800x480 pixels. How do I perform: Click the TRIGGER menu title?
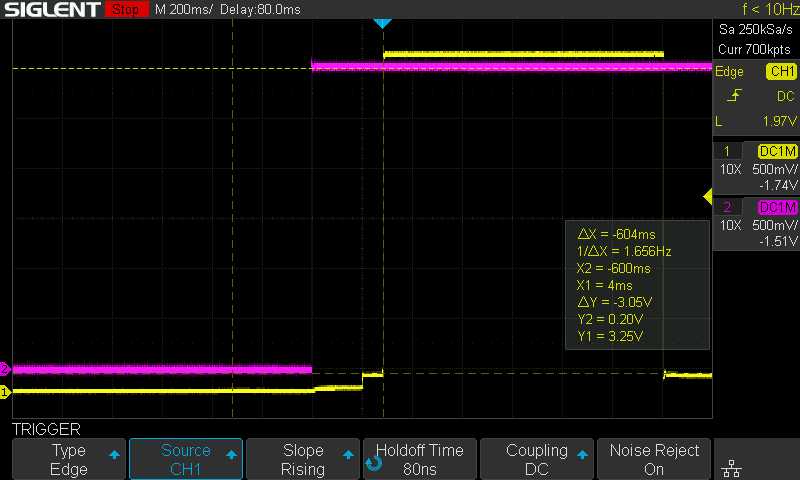(x=45, y=429)
